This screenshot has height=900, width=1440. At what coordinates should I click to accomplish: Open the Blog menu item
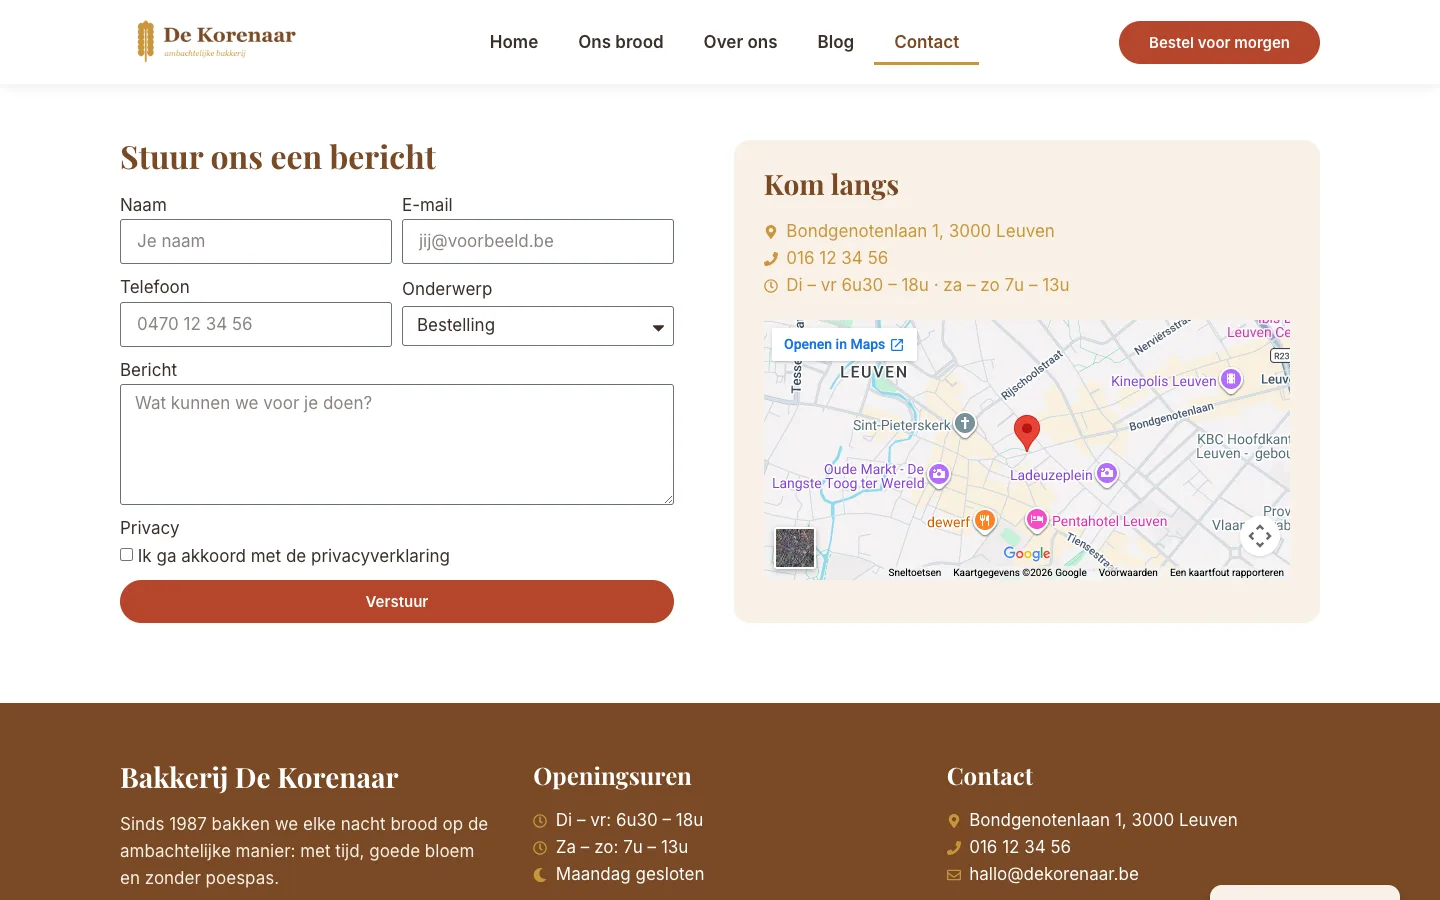coord(836,42)
